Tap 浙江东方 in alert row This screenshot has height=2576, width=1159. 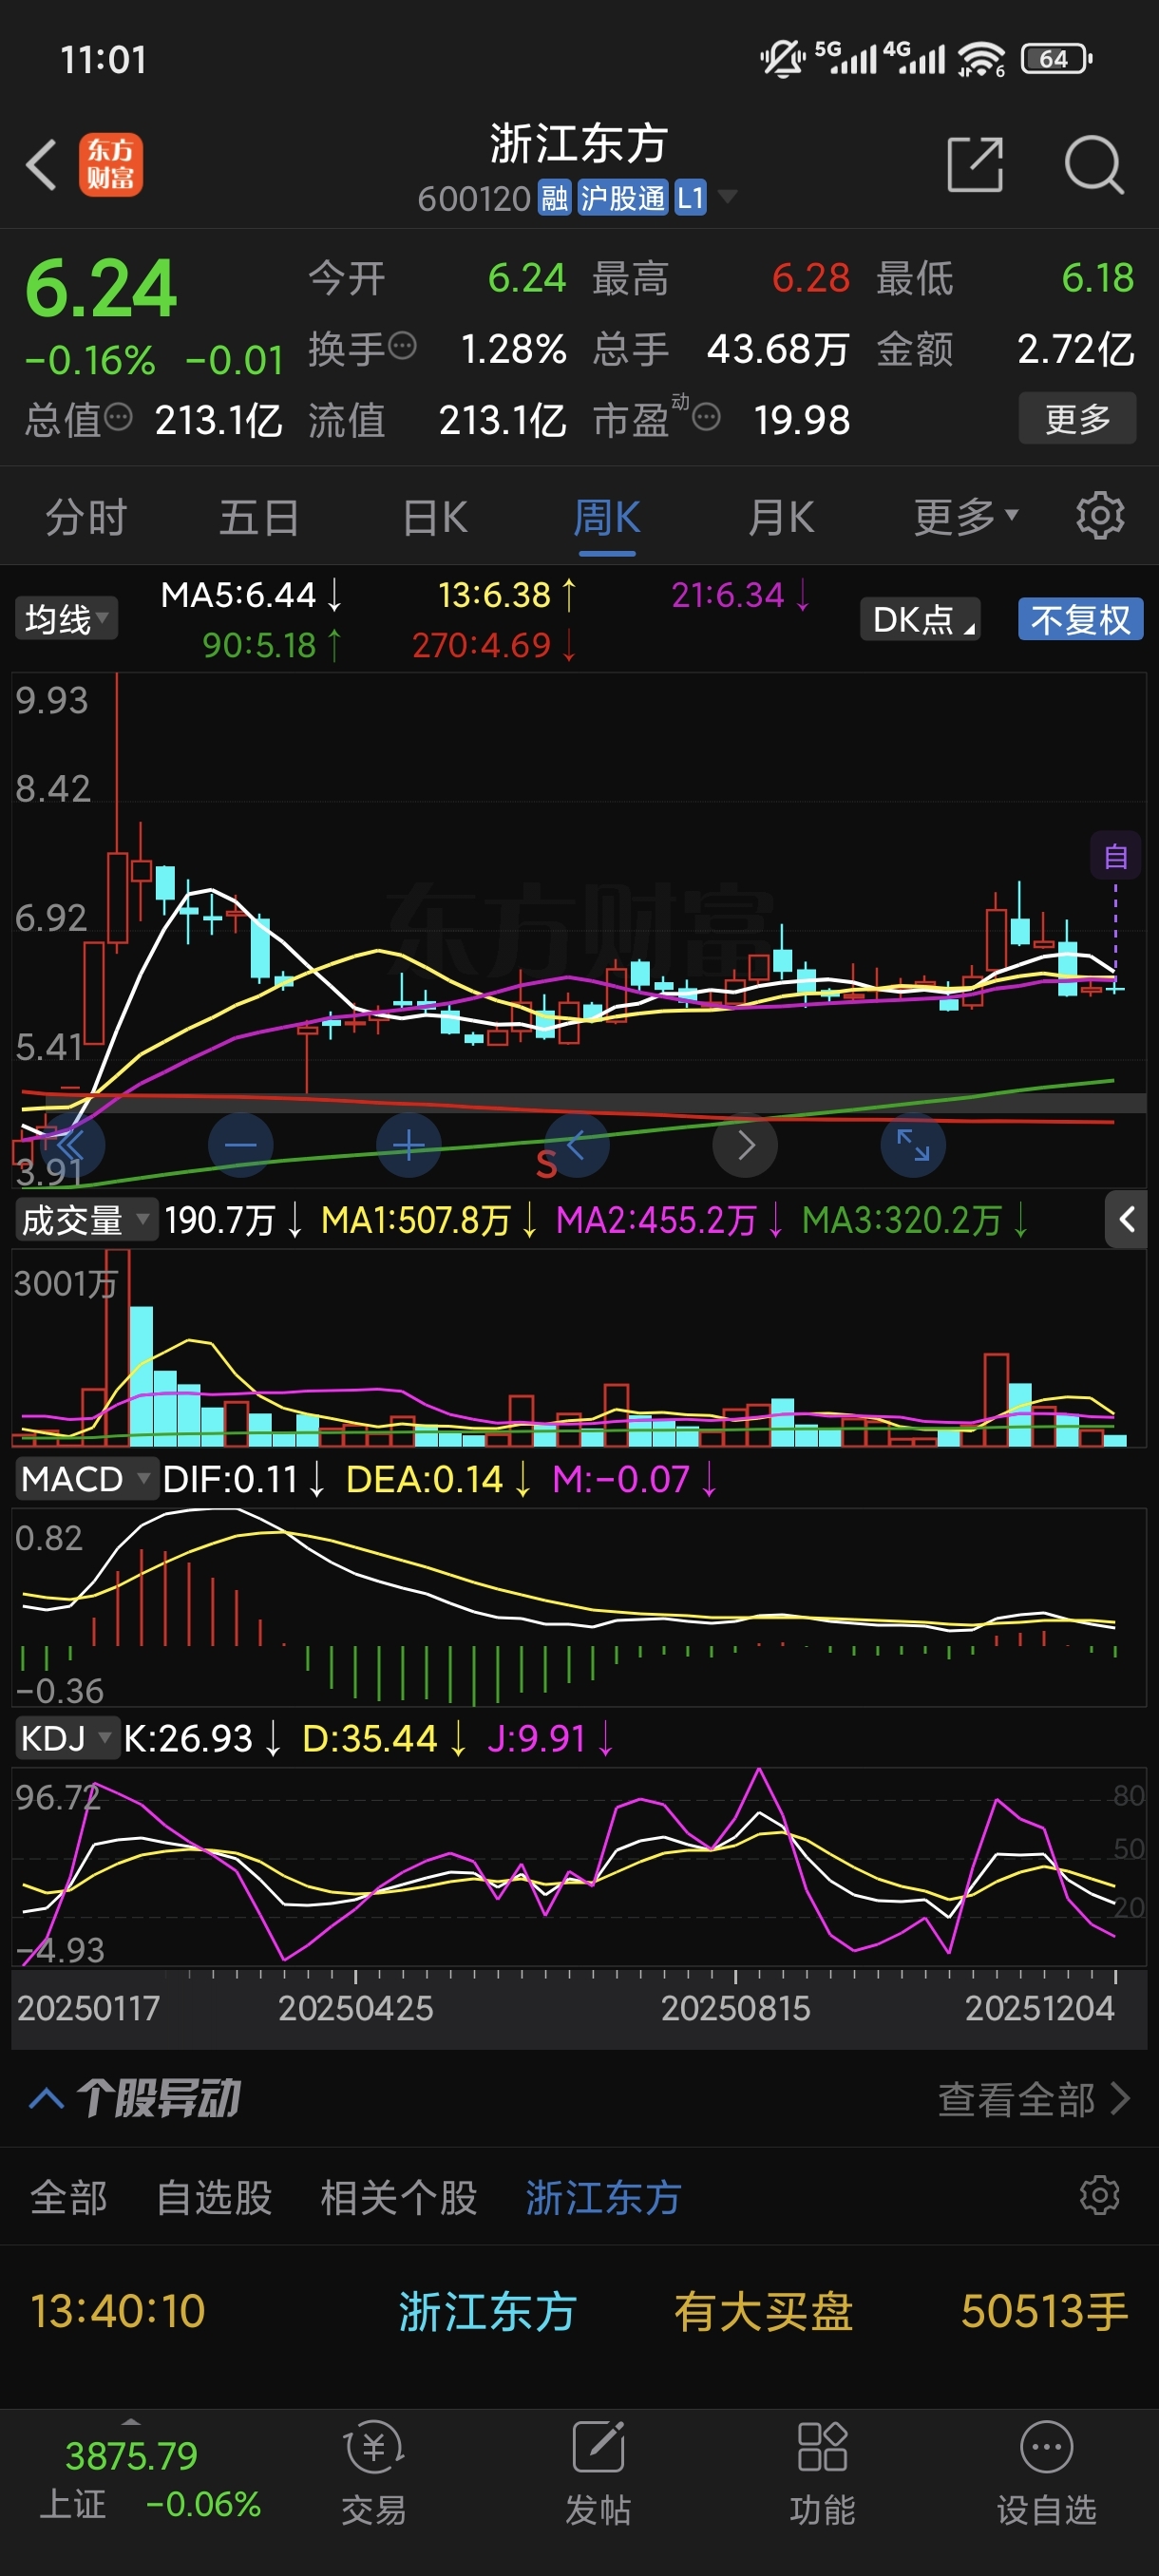point(487,2311)
